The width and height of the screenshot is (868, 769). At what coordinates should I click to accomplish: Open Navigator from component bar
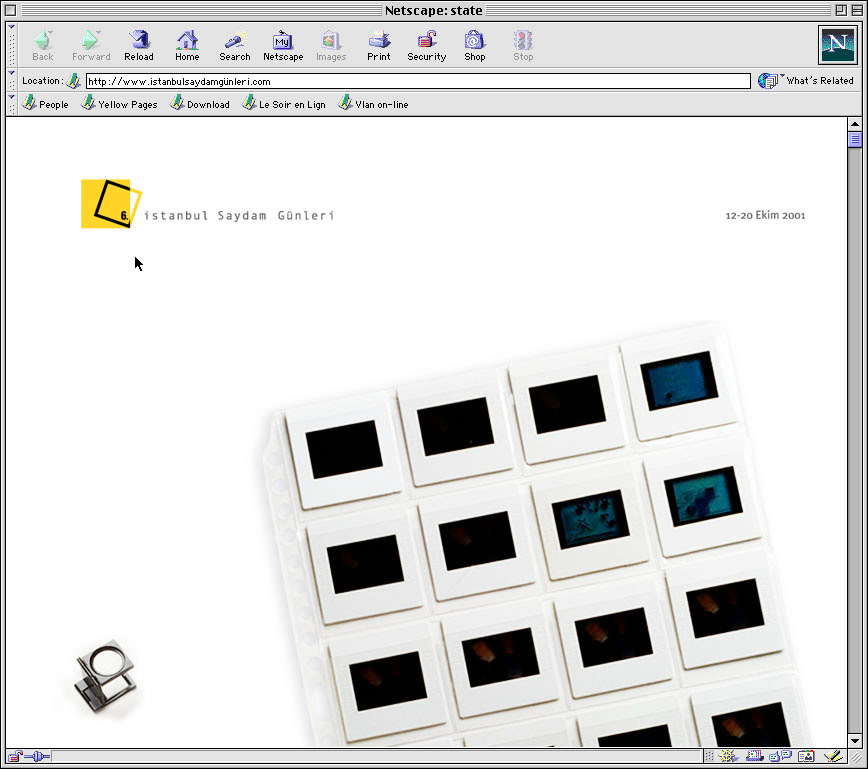pos(729,756)
